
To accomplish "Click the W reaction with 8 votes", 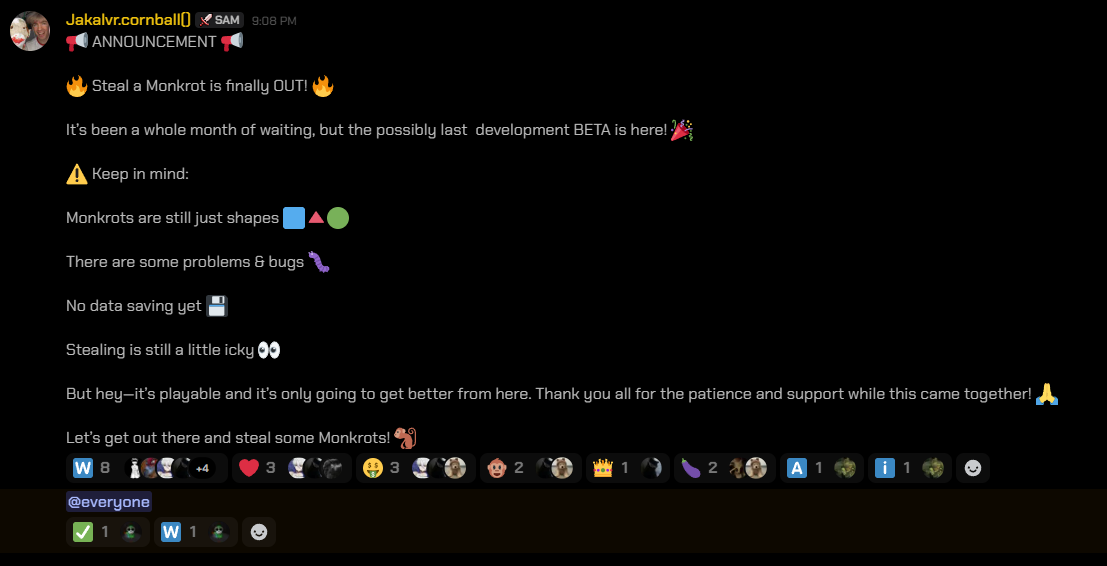I will coord(147,468).
